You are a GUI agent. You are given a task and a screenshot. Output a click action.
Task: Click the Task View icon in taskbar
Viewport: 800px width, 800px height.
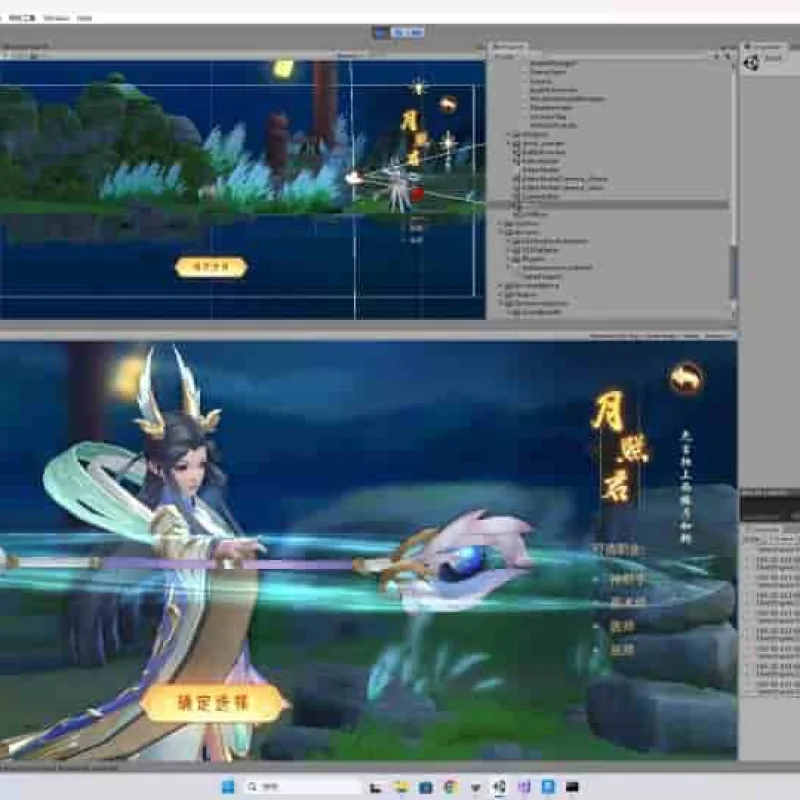tap(376, 787)
